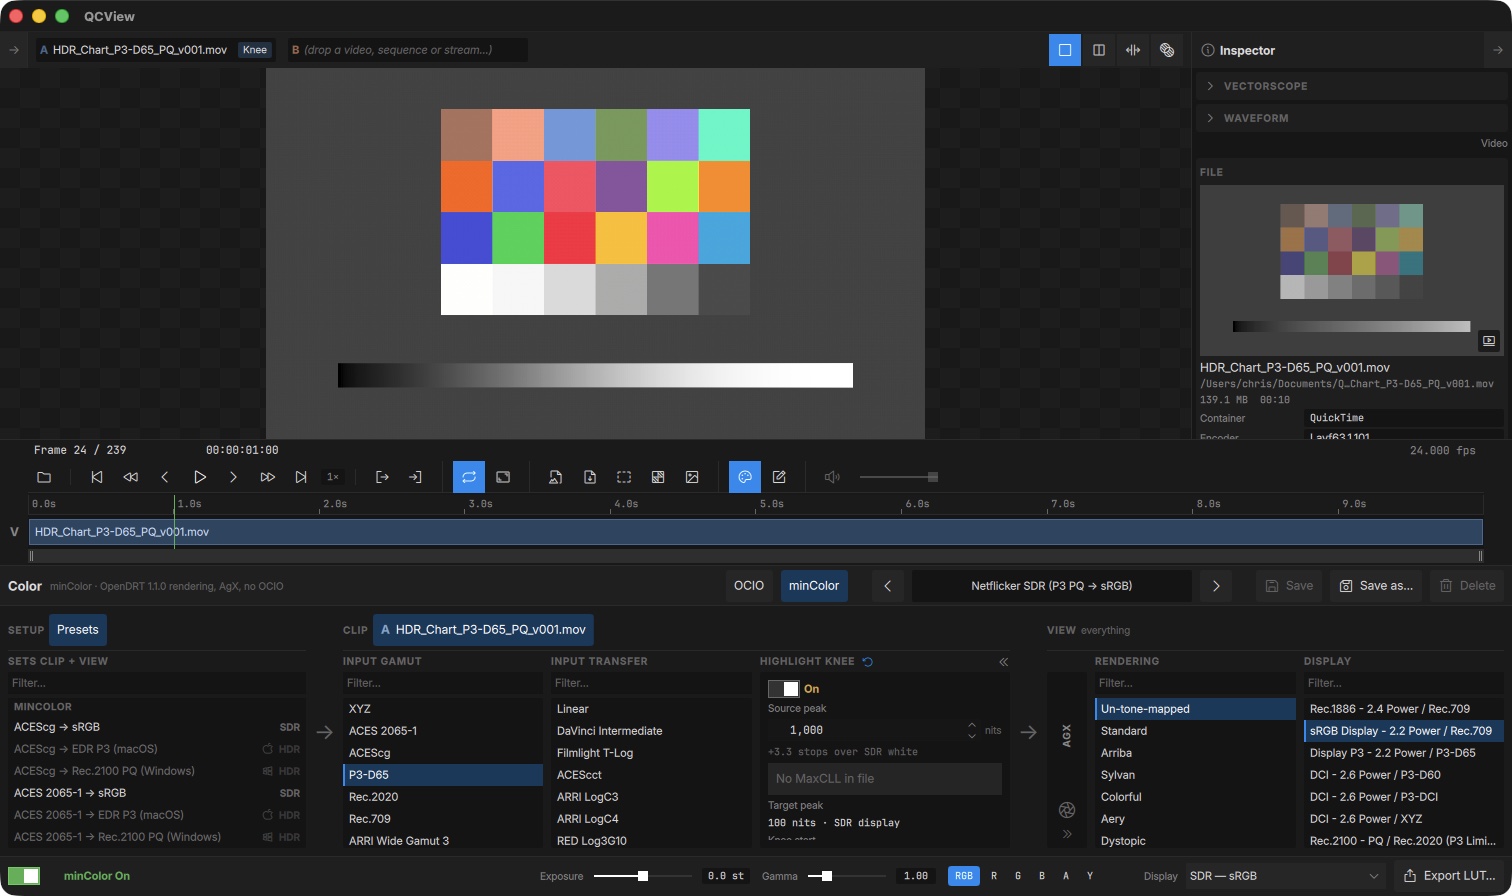Mute audio with the speaker icon
The image size is (1512, 896).
pyautogui.click(x=831, y=477)
